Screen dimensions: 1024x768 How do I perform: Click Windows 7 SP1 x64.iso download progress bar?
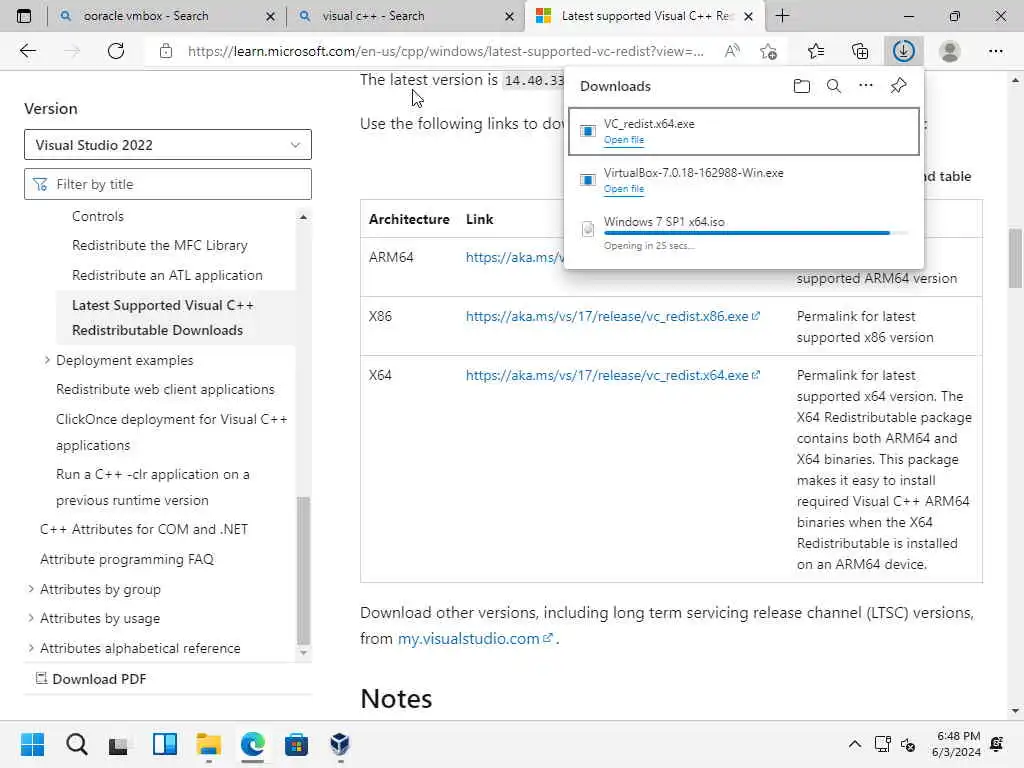755,232
